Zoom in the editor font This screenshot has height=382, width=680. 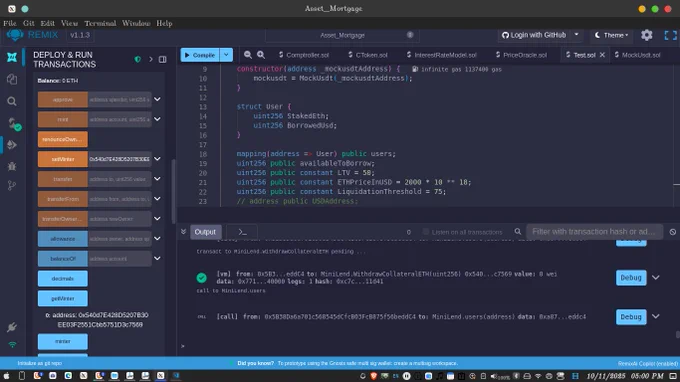pos(261,55)
